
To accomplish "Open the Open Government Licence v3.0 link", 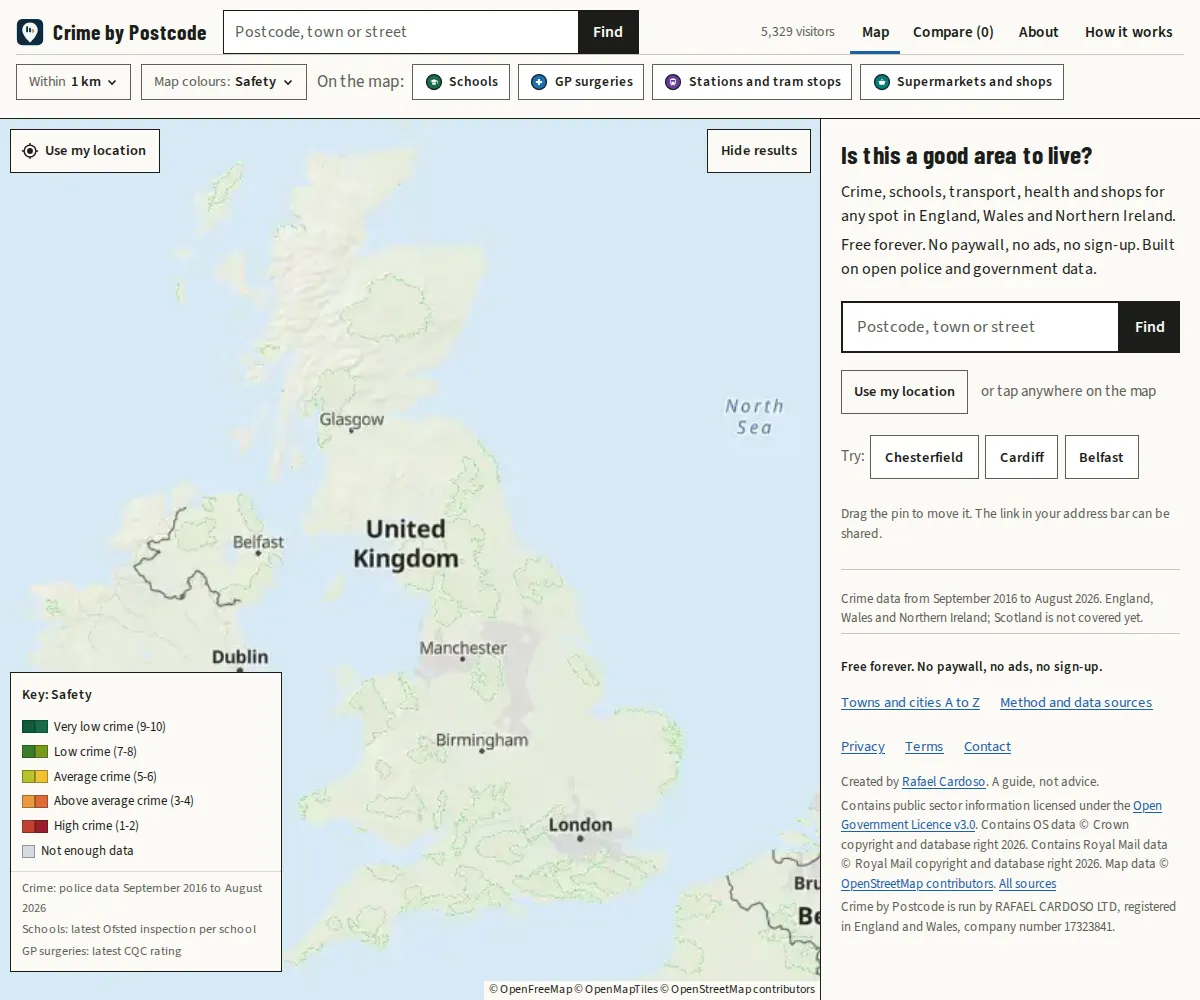I will (x=908, y=825).
